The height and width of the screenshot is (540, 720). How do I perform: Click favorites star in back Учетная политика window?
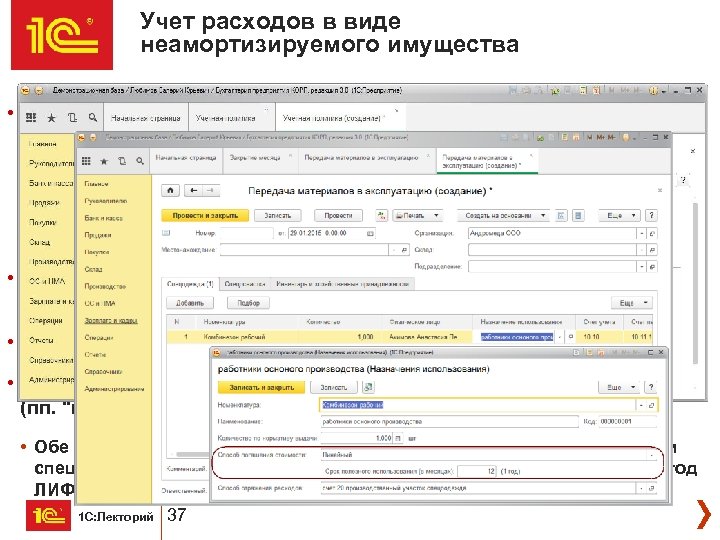51,118
